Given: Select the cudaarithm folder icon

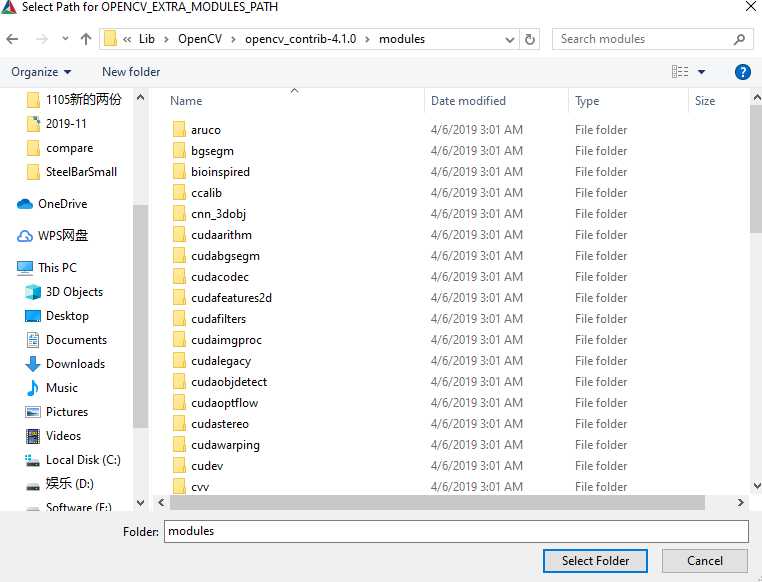Looking at the screenshot, I should click(x=179, y=235).
